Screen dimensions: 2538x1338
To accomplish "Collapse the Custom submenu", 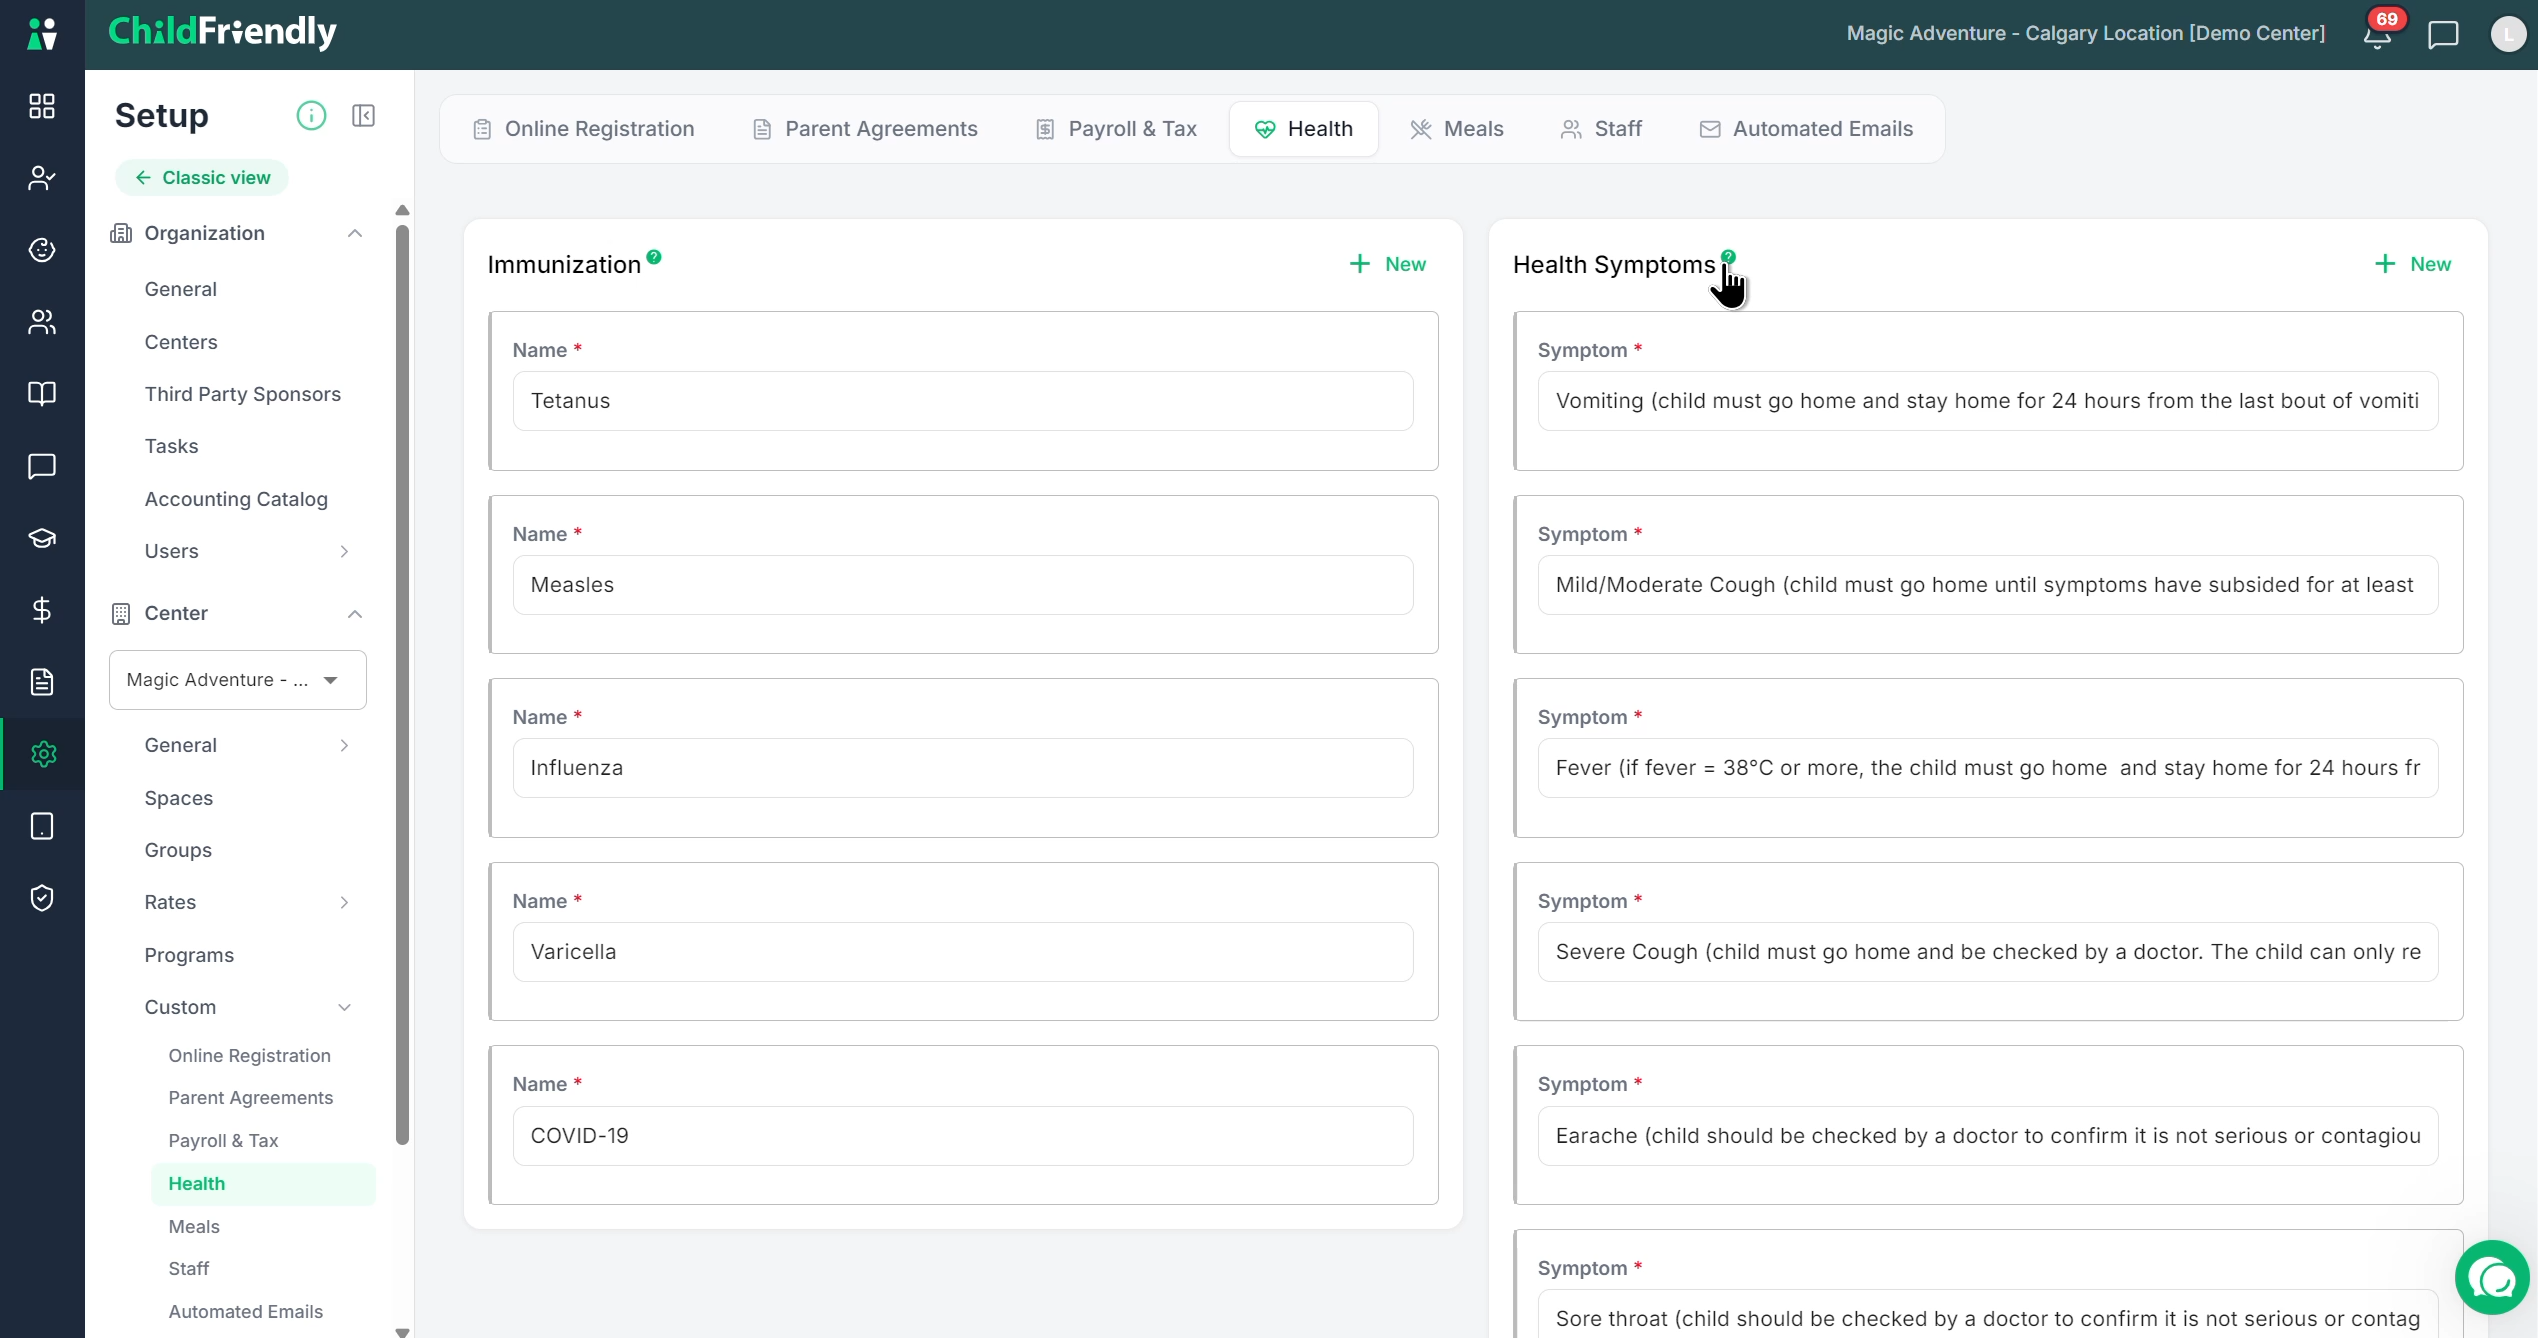I will coord(344,1007).
